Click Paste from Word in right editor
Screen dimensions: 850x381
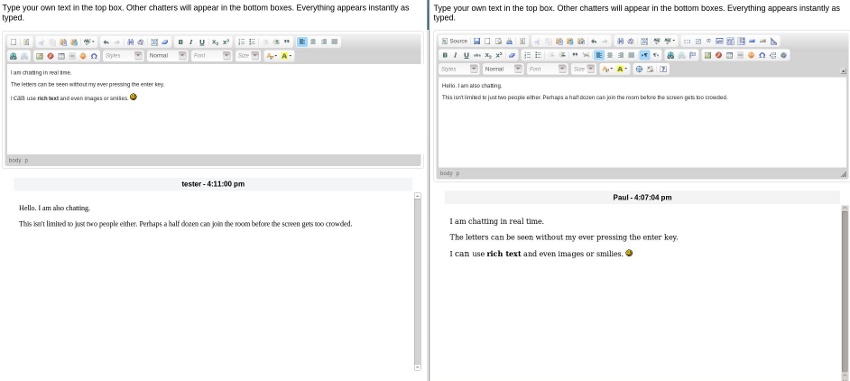(x=581, y=41)
